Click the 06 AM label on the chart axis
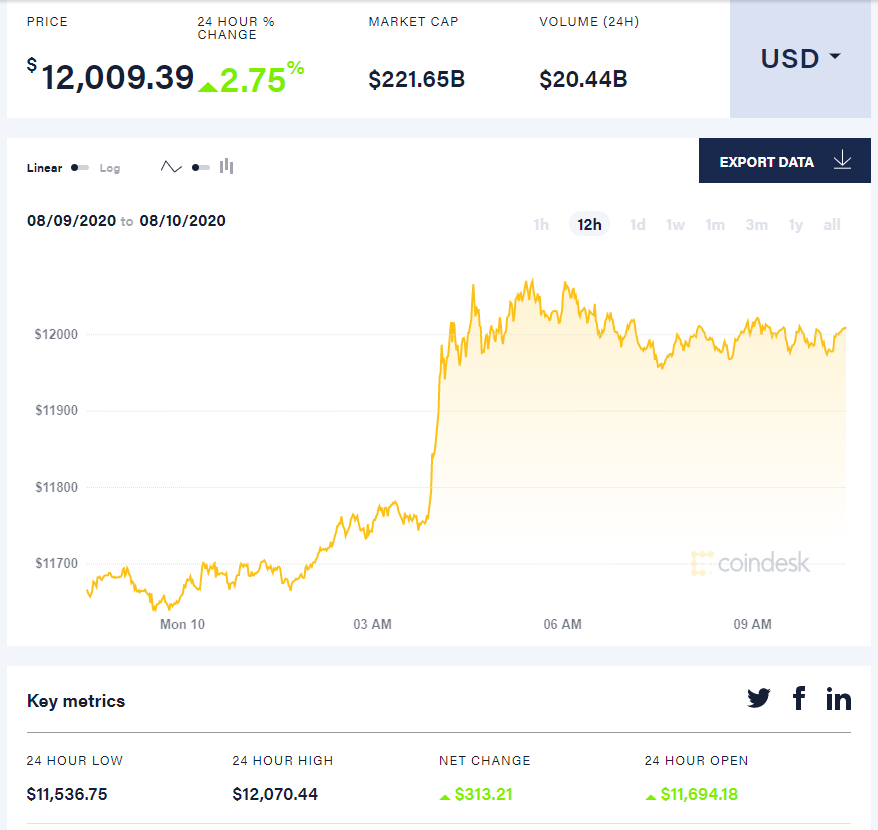This screenshot has height=830, width=878. point(562,623)
